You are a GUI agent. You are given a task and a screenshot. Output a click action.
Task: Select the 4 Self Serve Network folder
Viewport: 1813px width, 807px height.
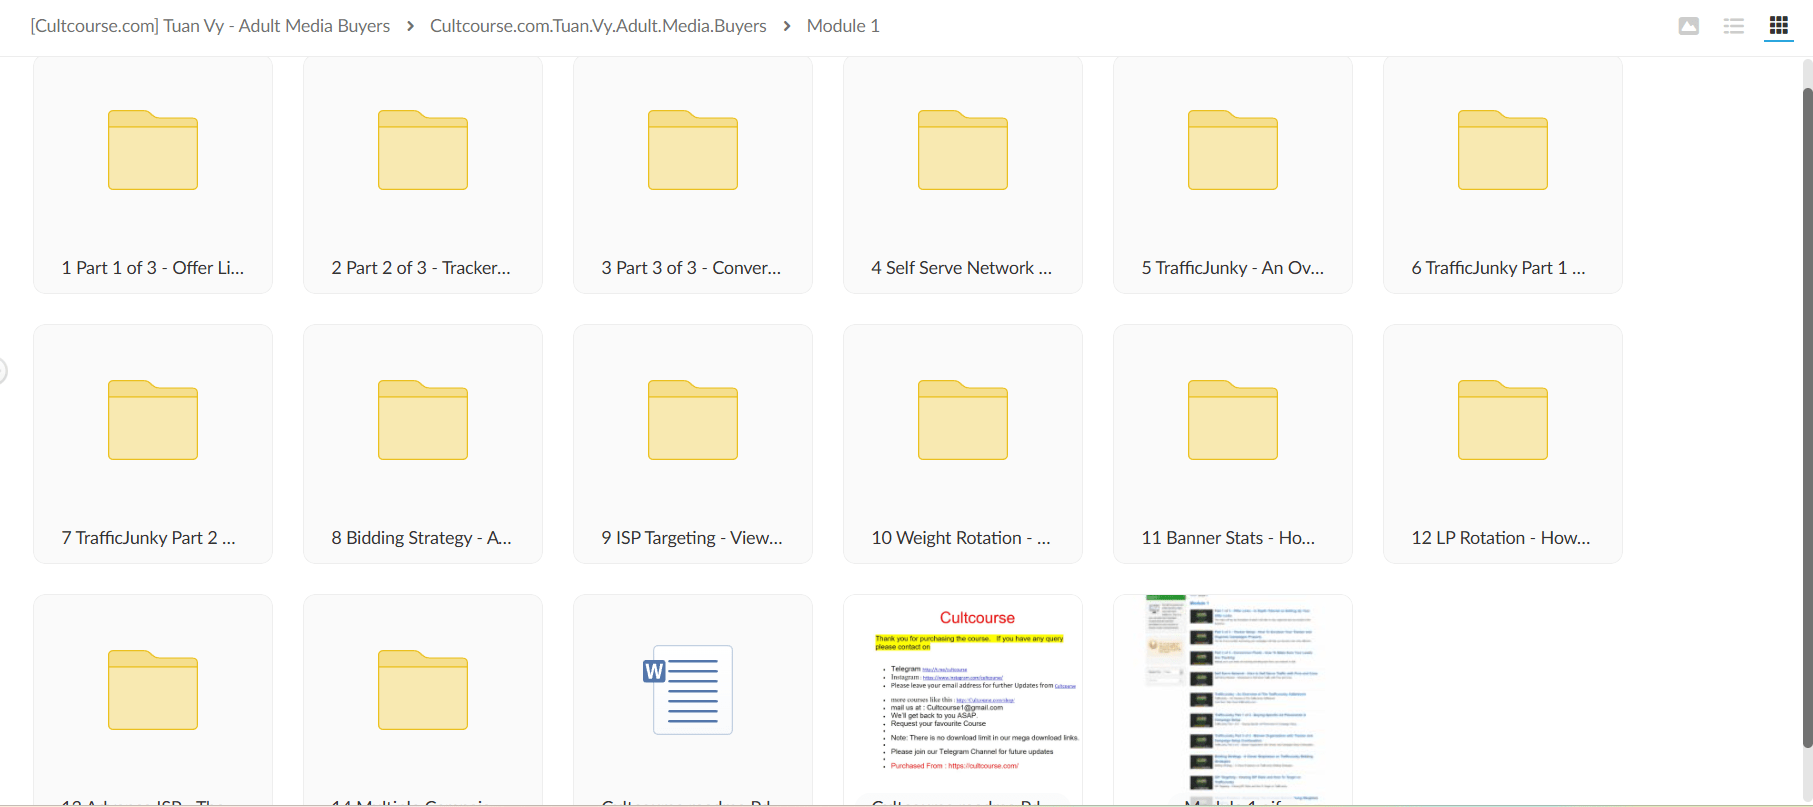pos(963,175)
